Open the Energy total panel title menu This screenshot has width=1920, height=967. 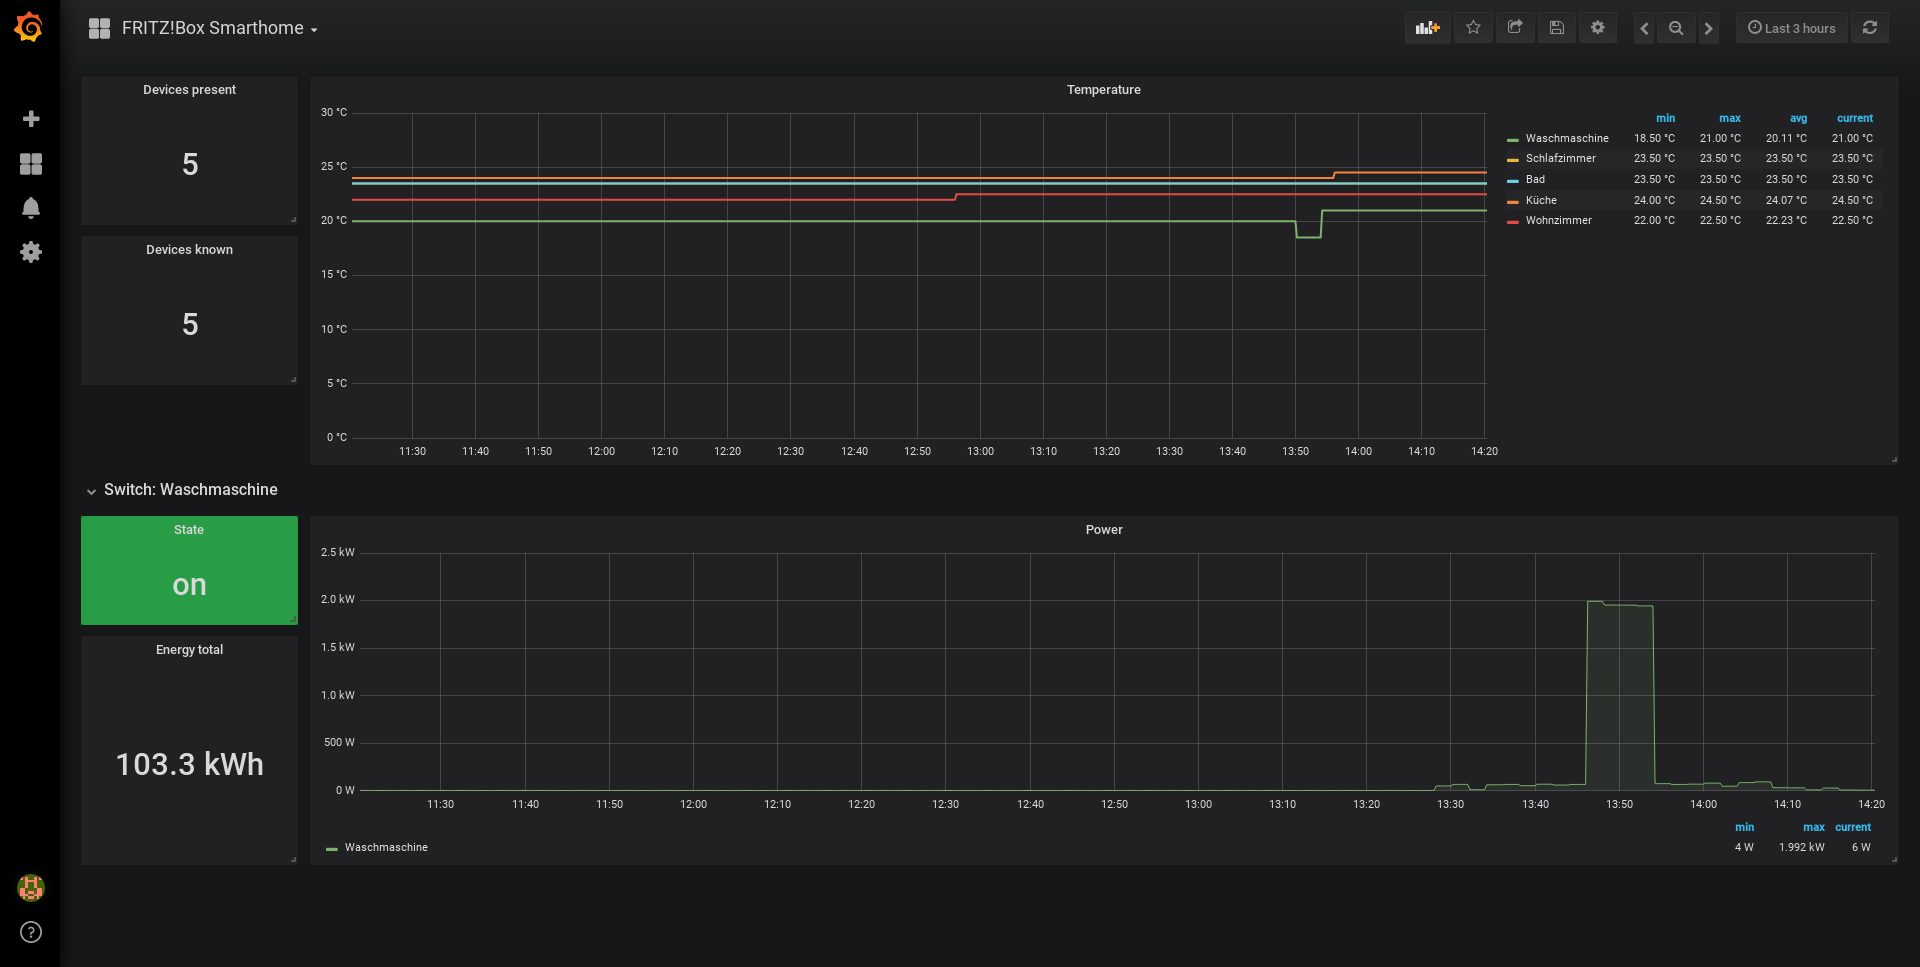189,650
